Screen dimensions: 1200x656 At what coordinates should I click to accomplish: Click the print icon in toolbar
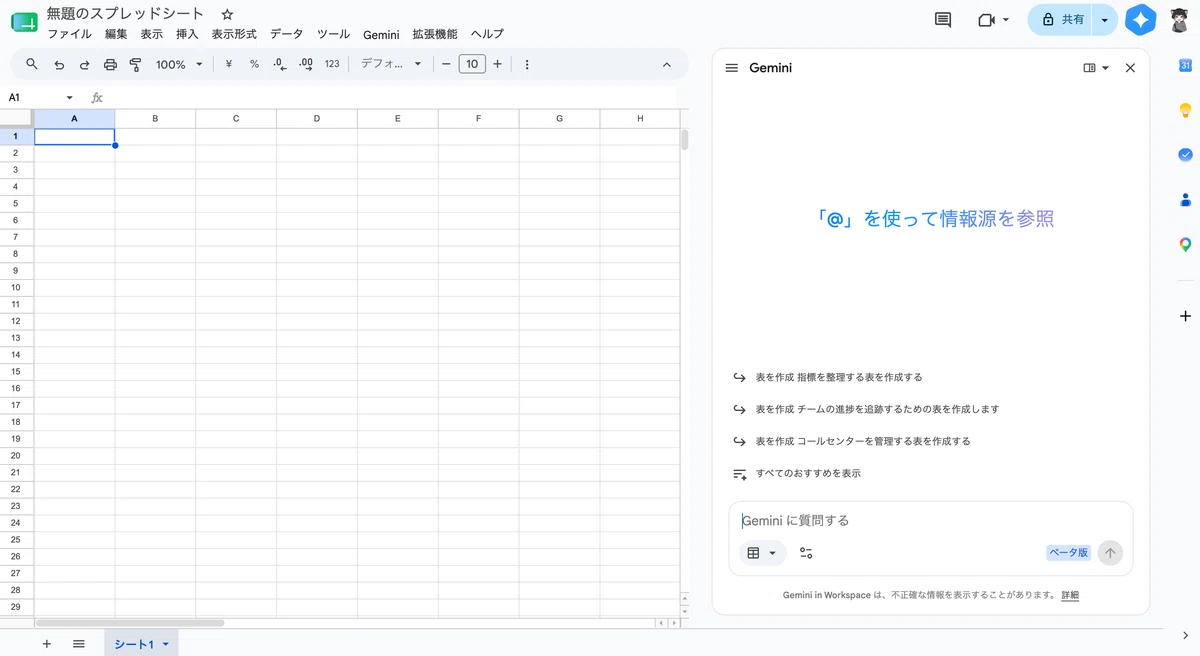[110, 64]
